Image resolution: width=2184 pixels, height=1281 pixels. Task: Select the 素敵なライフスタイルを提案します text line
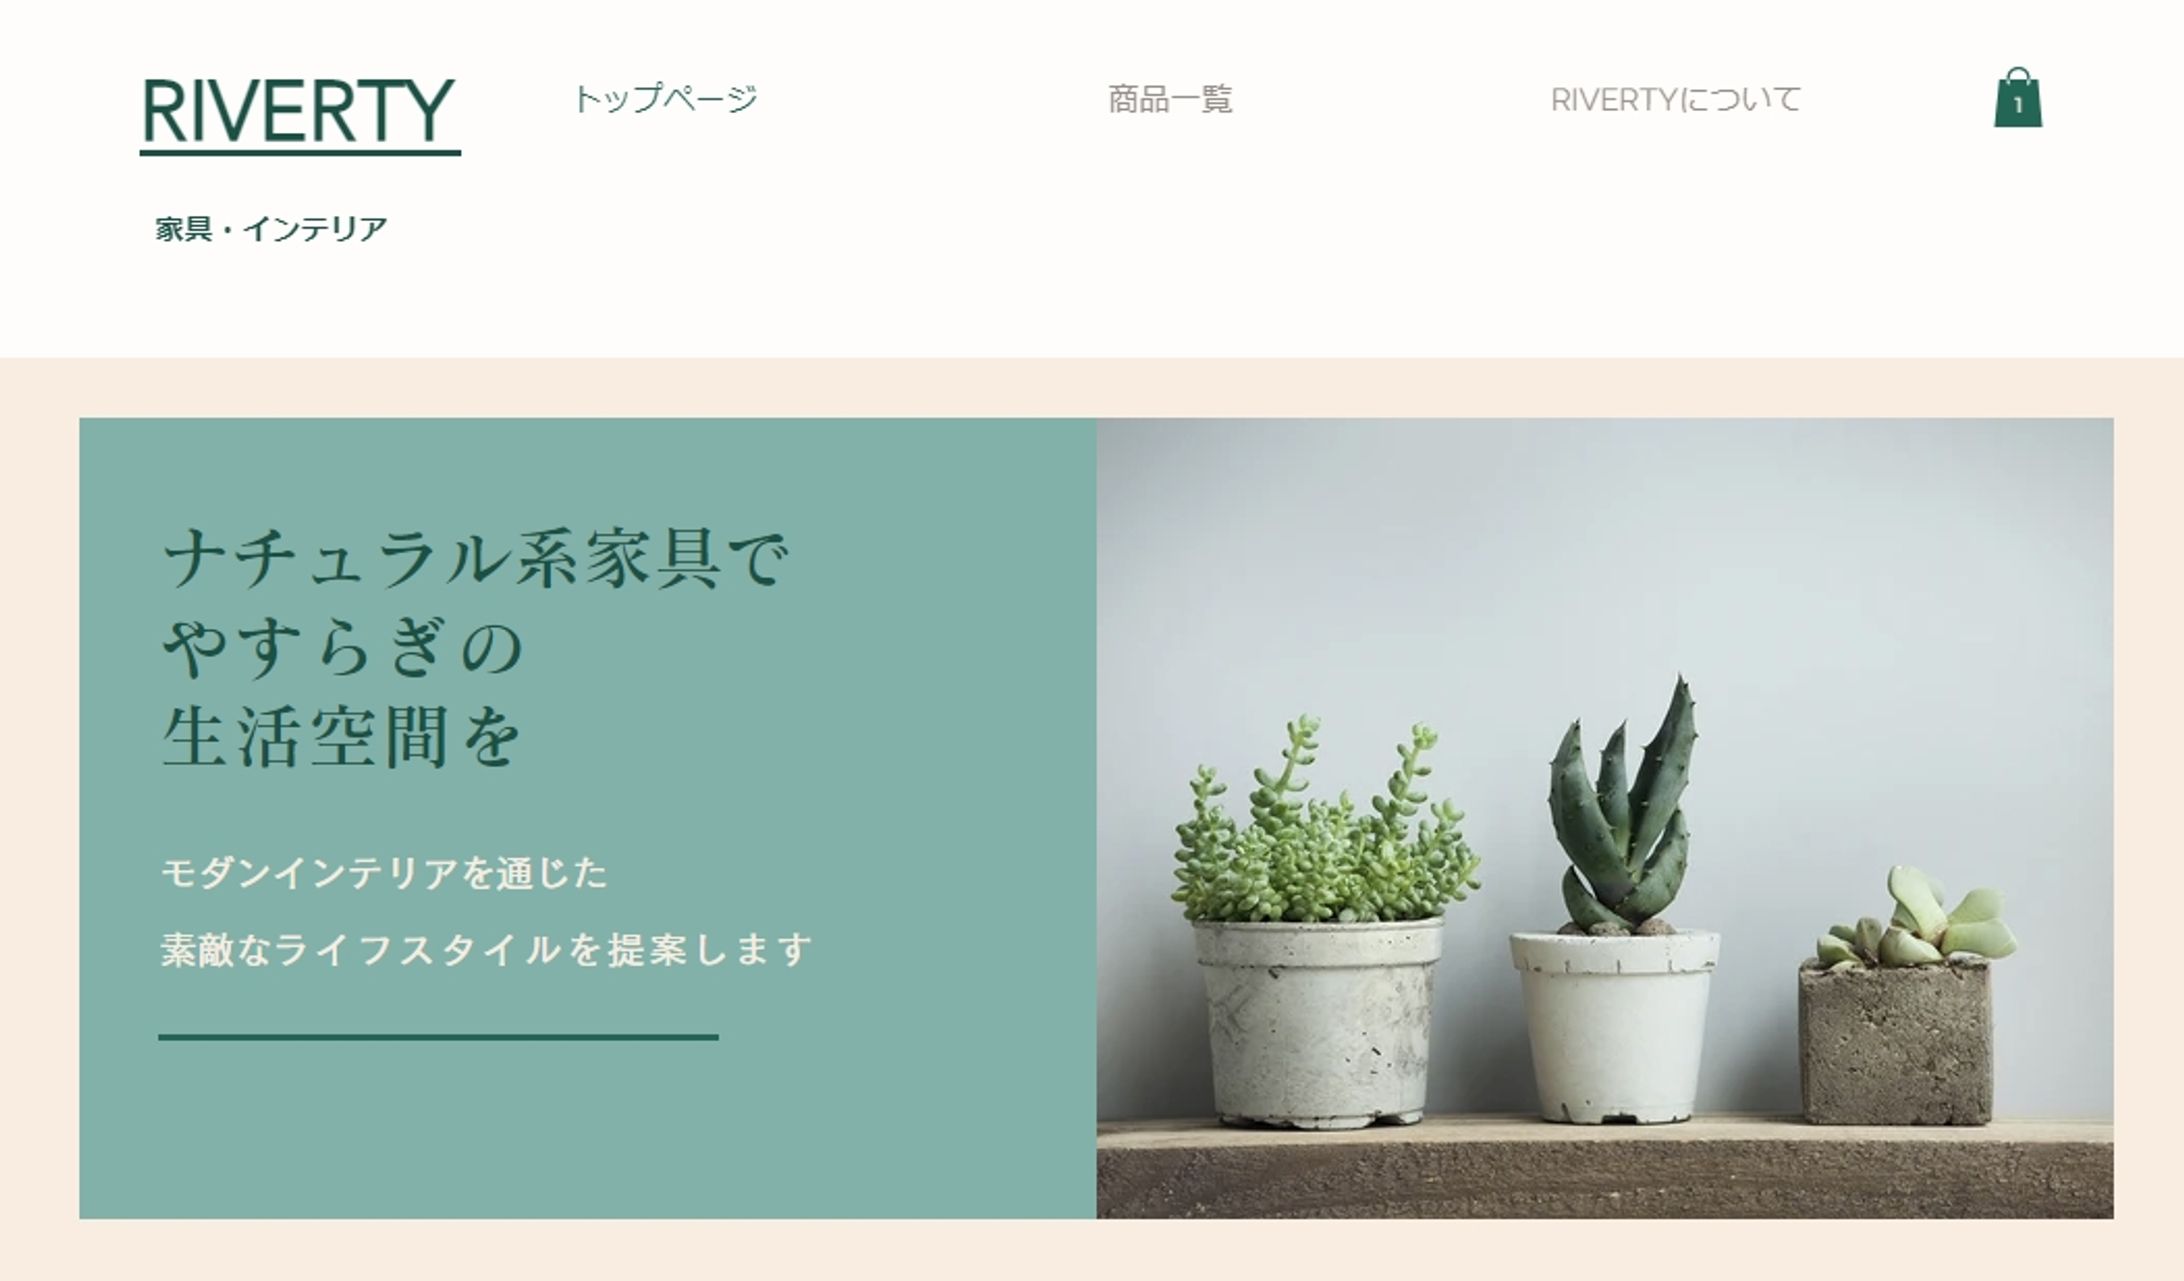(486, 949)
